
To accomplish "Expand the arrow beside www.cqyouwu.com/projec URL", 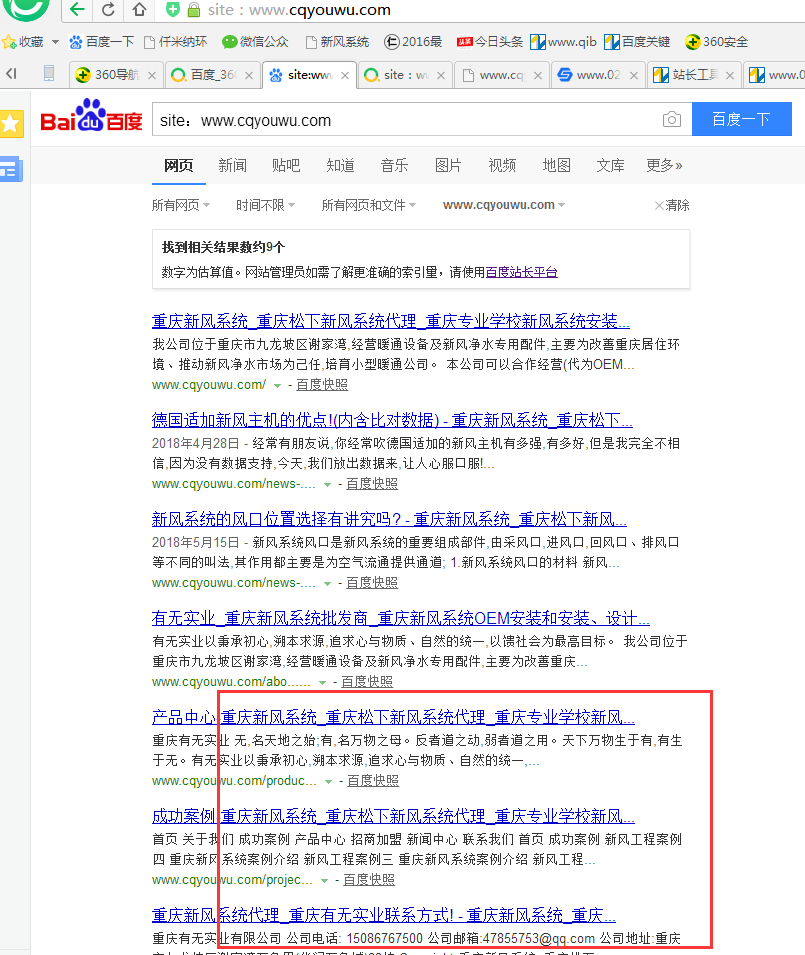I will point(325,880).
